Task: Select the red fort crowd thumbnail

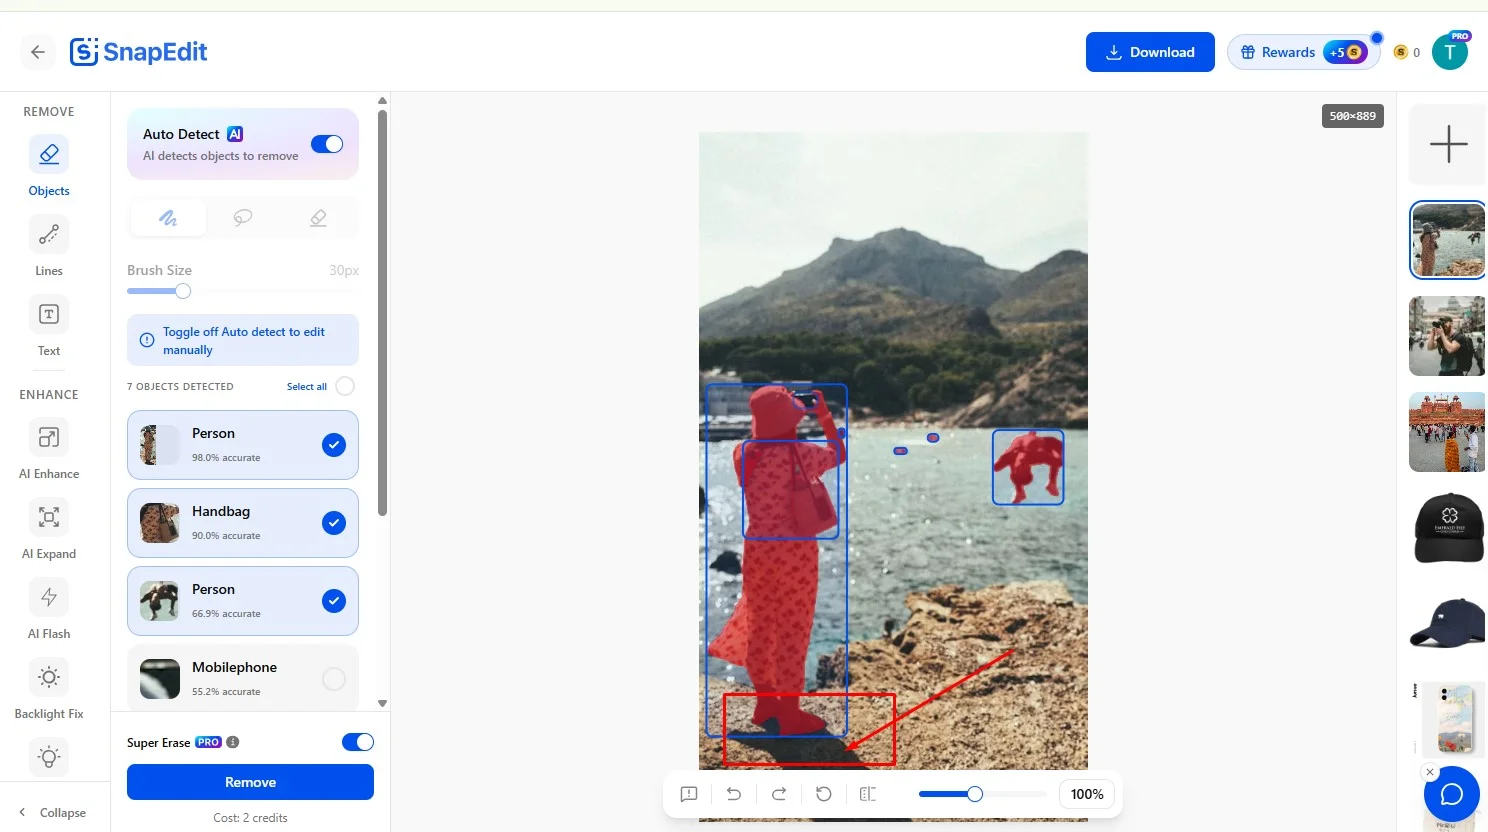Action: tap(1447, 432)
